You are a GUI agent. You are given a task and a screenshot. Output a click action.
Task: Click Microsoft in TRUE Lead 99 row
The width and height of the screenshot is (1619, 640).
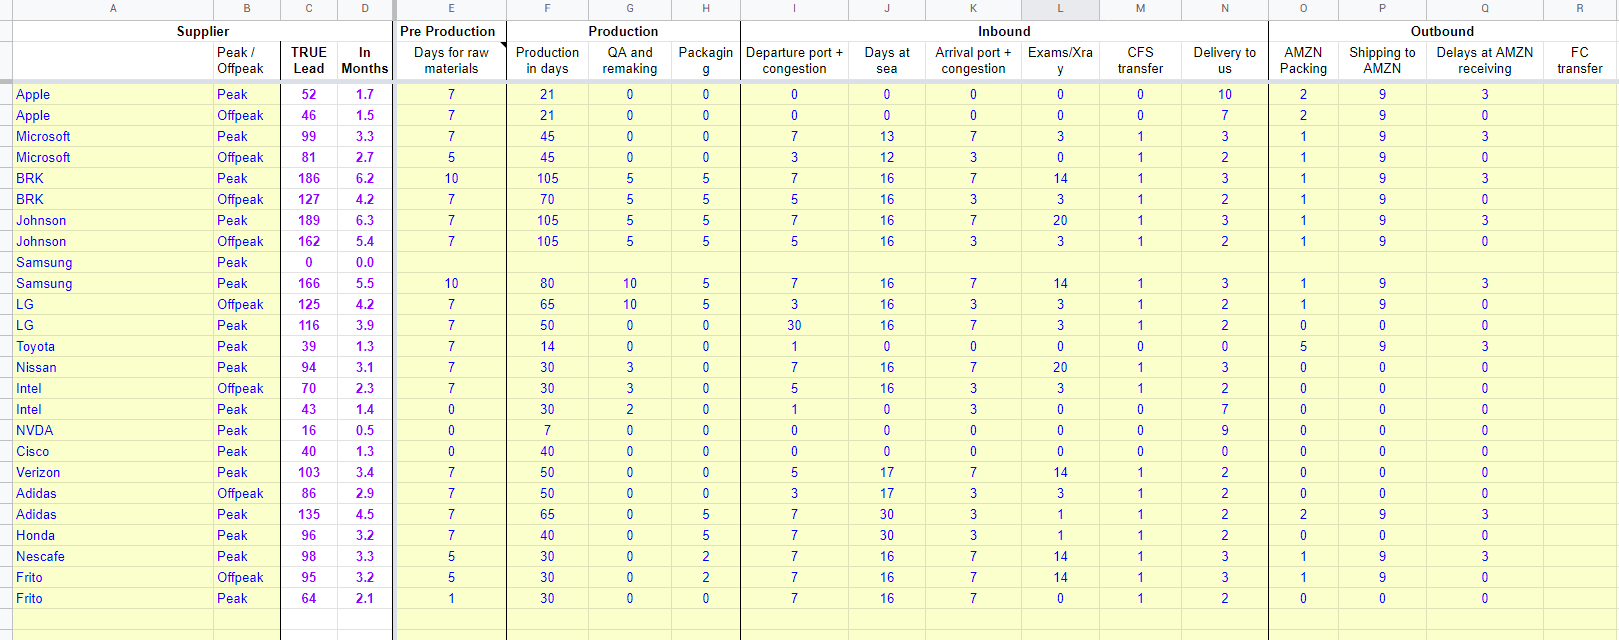tap(113, 136)
